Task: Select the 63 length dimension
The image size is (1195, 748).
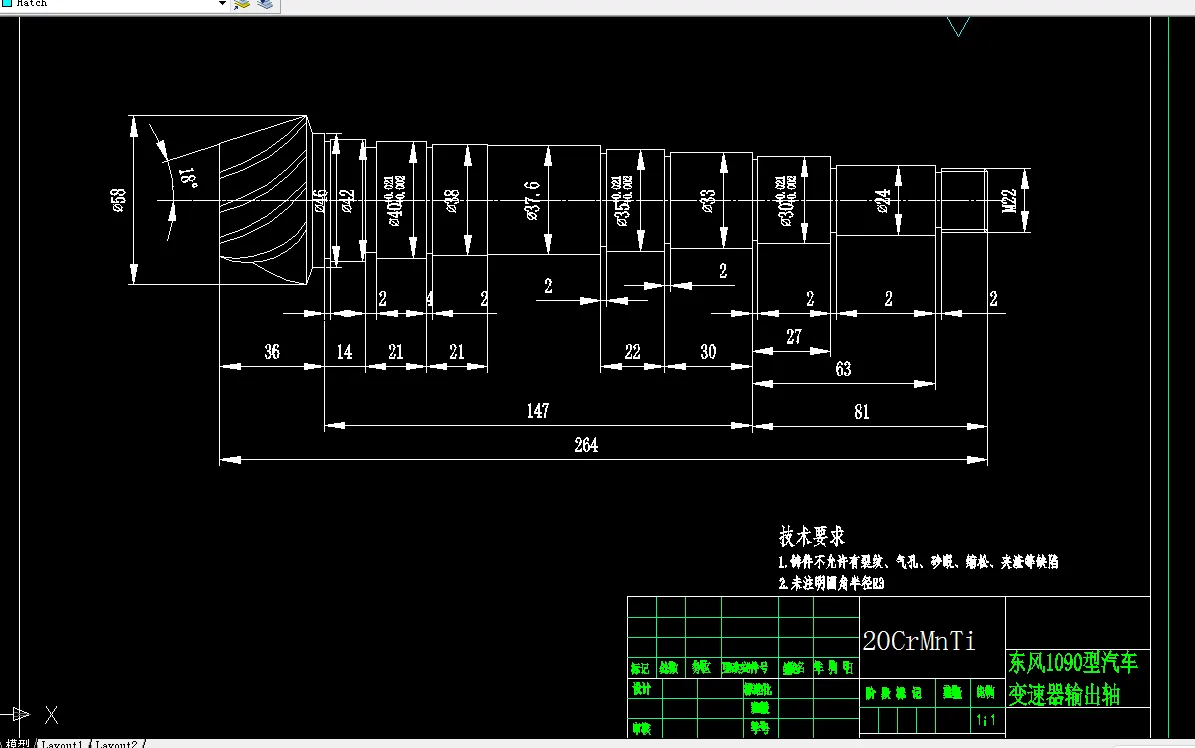Action: (x=843, y=369)
